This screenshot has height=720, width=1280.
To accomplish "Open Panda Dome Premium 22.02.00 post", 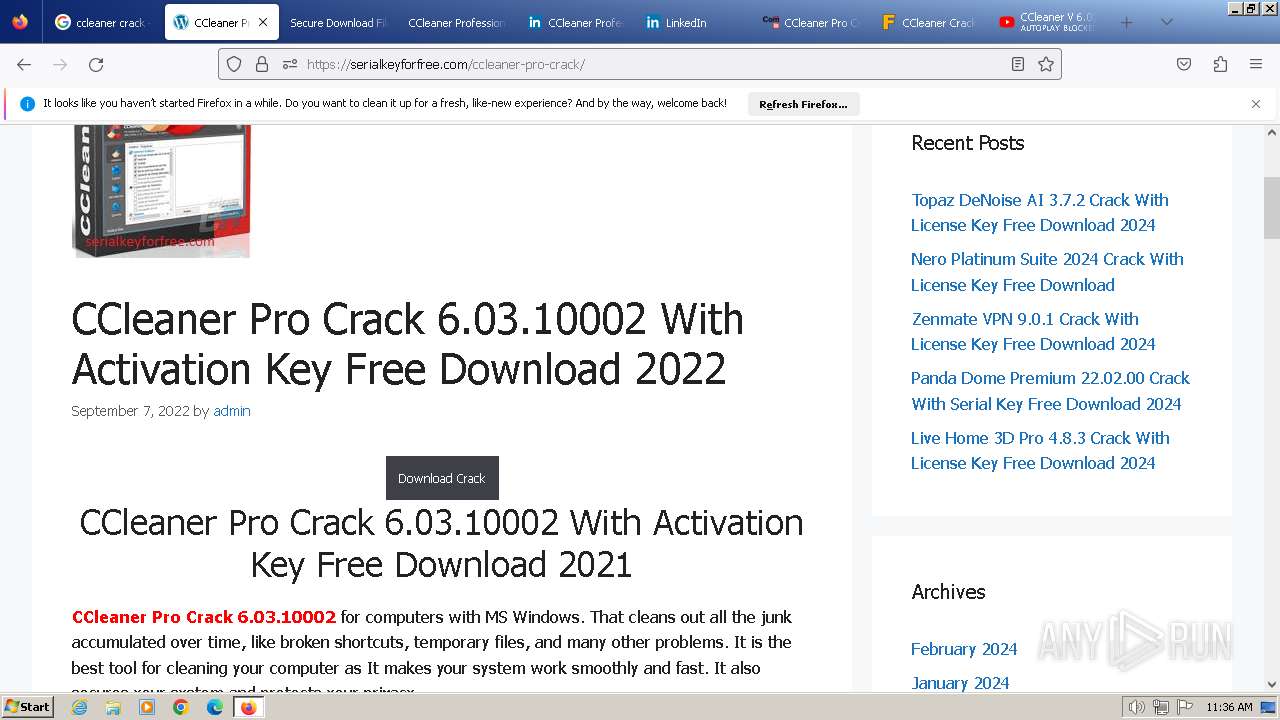I will click(1050, 391).
